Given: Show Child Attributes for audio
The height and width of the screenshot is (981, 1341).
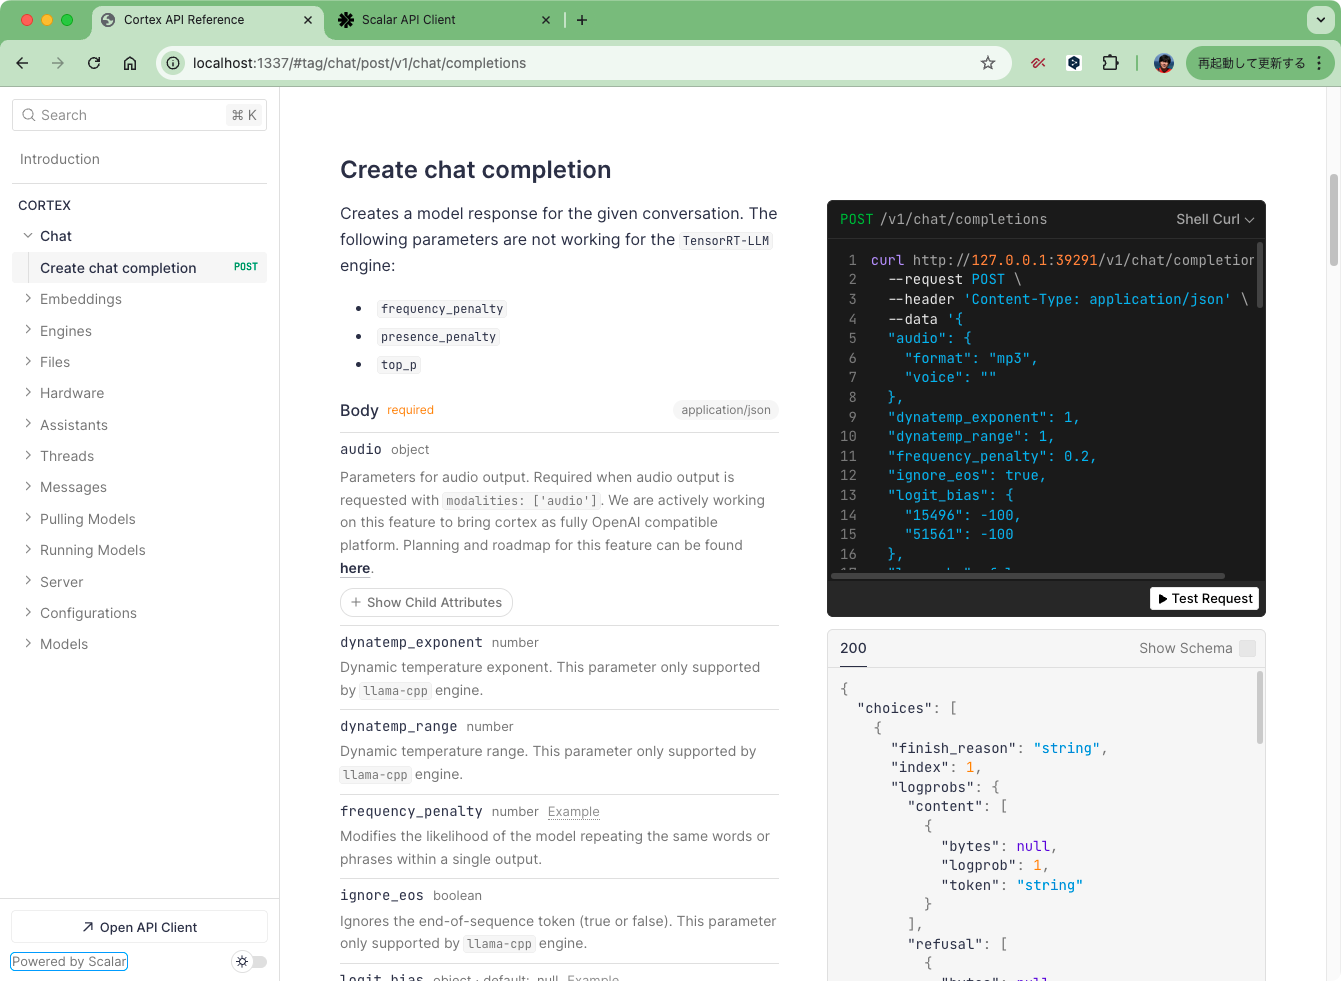Looking at the screenshot, I should pyautogui.click(x=426, y=602).
